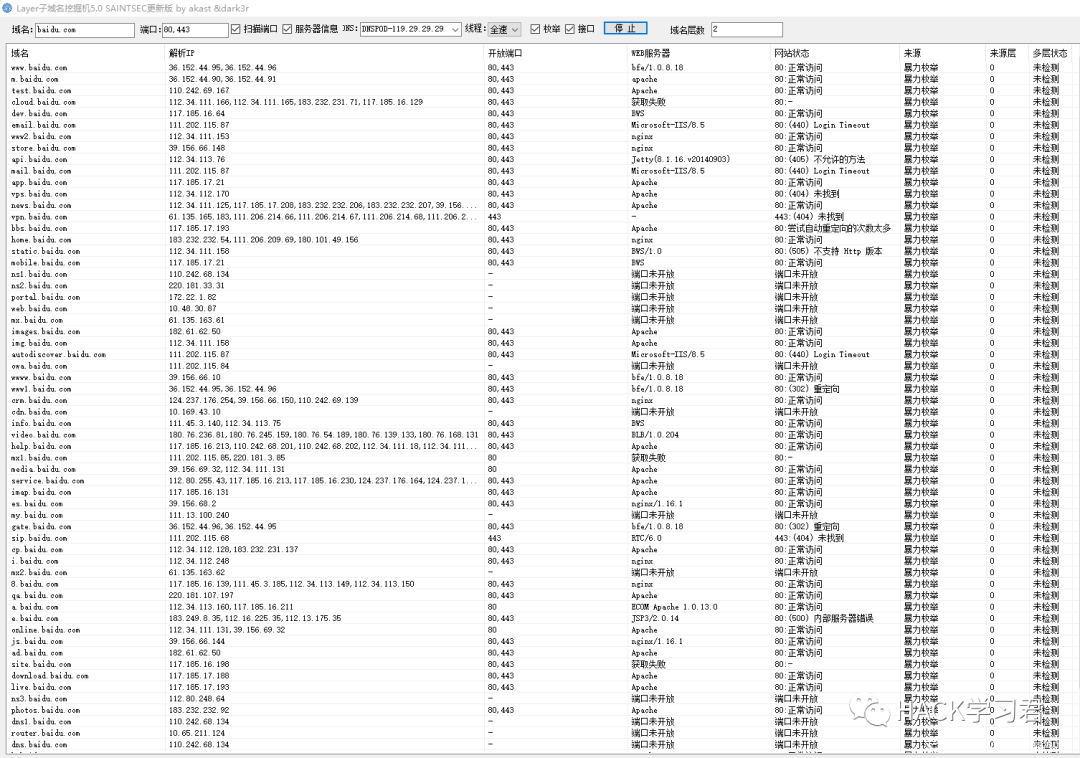Select the www.baidu.com row
Image resolution: width=1080 pixels, height=758 pixels.
coord(540,67)
